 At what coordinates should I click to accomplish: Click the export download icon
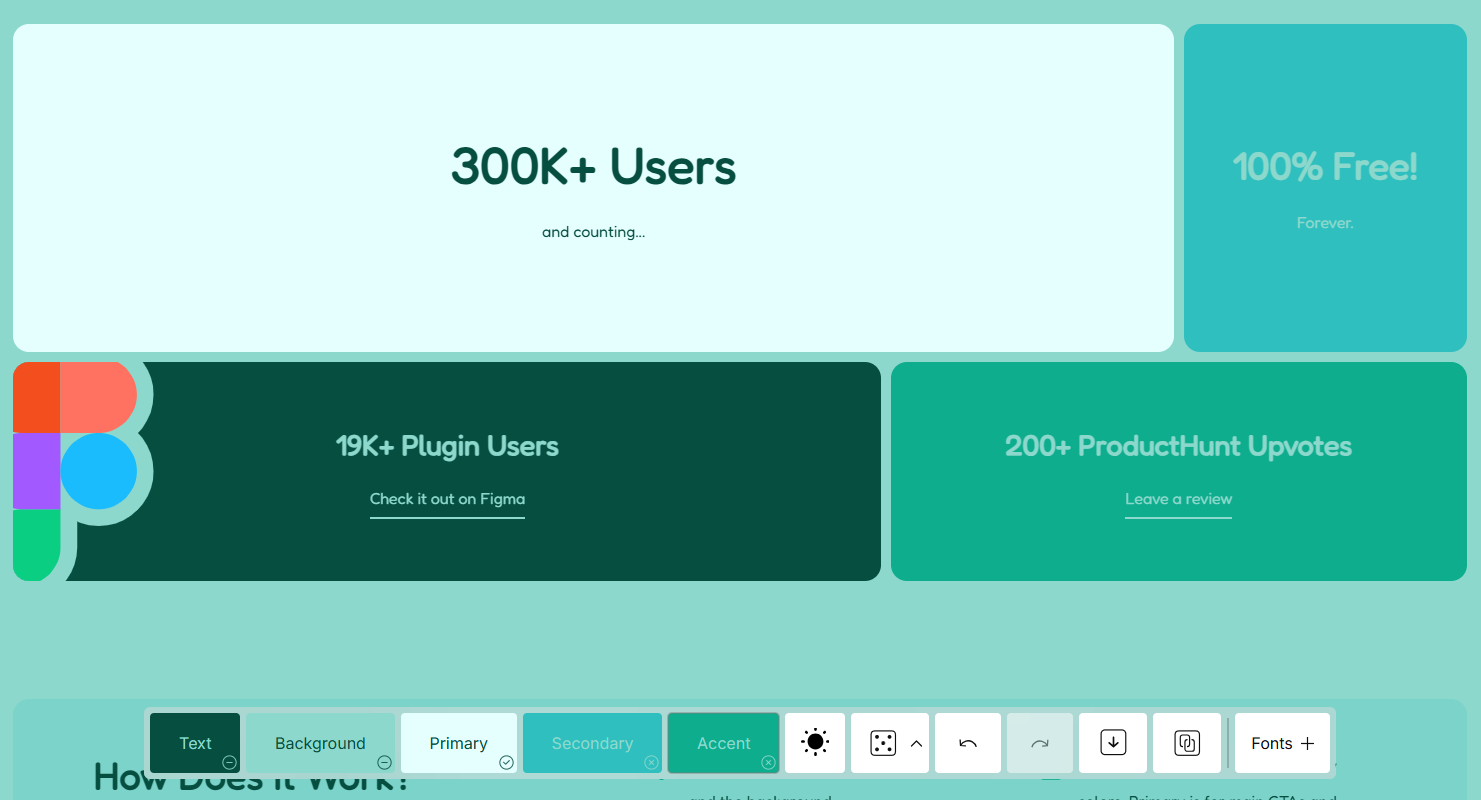pos(1113,743)
